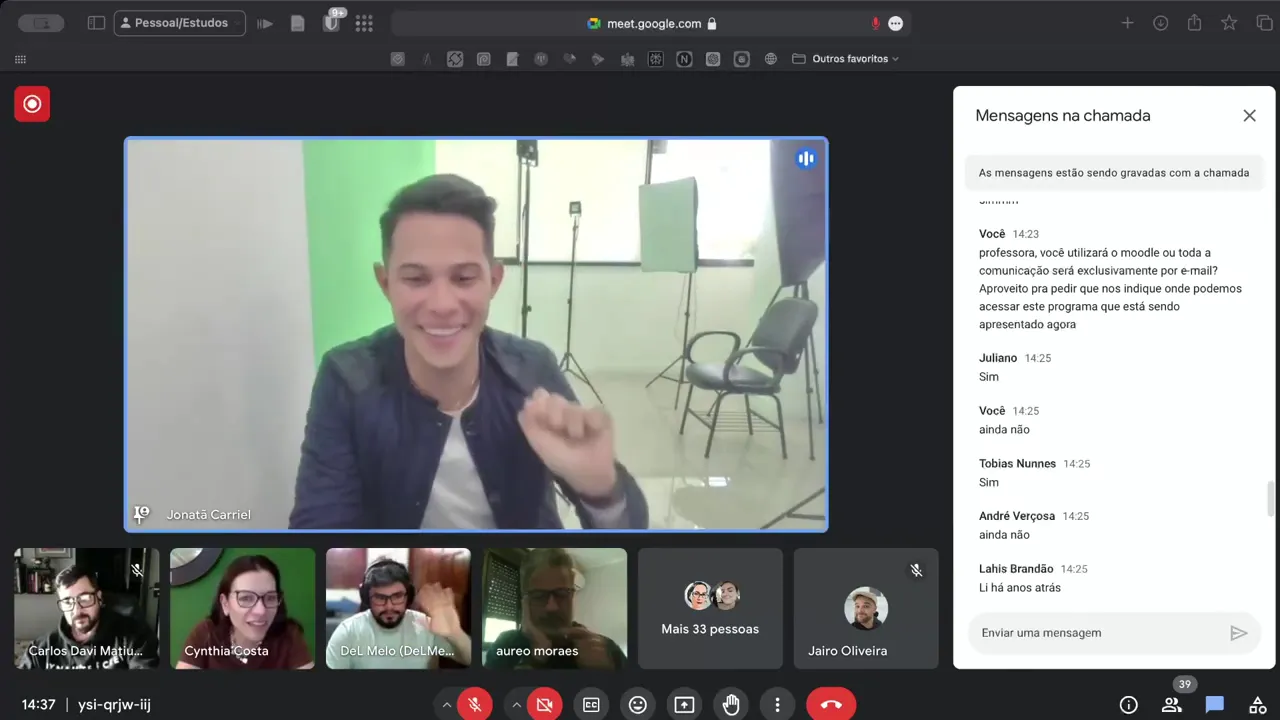Open the emoji reactions picker
The width and height of the screenshot is (1280, 720).
(637, 705)
